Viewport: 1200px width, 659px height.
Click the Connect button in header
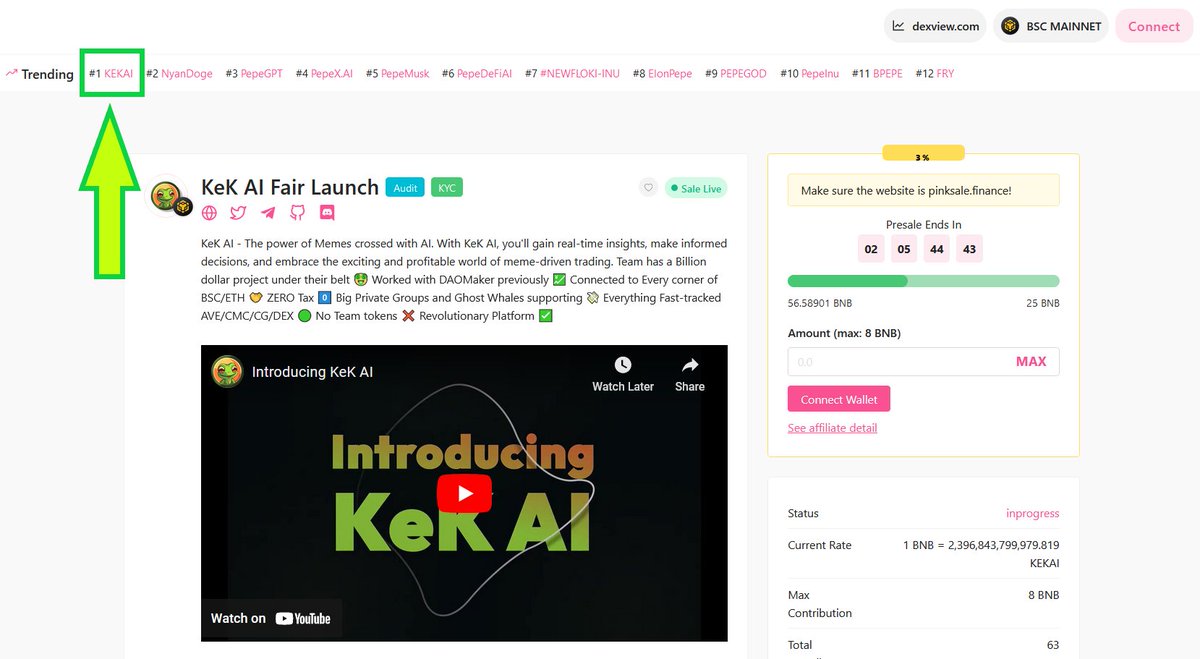[1154, 26]
